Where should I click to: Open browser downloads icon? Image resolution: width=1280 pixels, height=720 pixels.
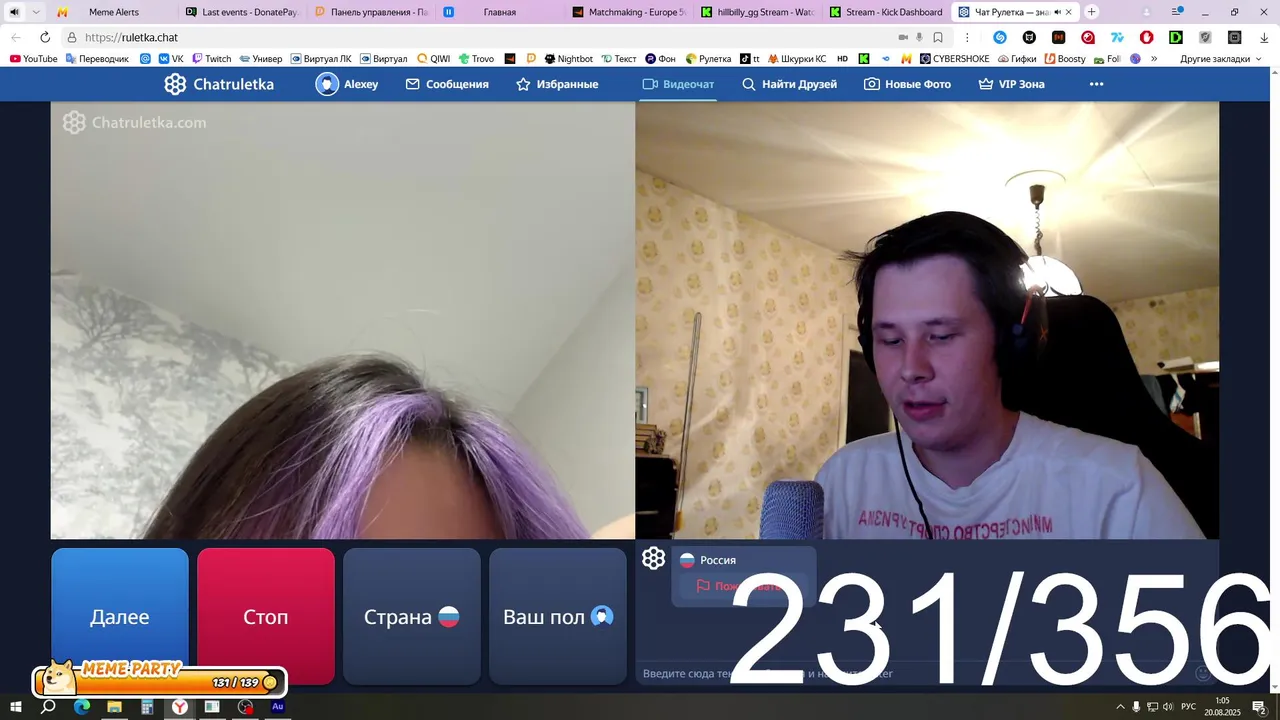(1264, 37)
